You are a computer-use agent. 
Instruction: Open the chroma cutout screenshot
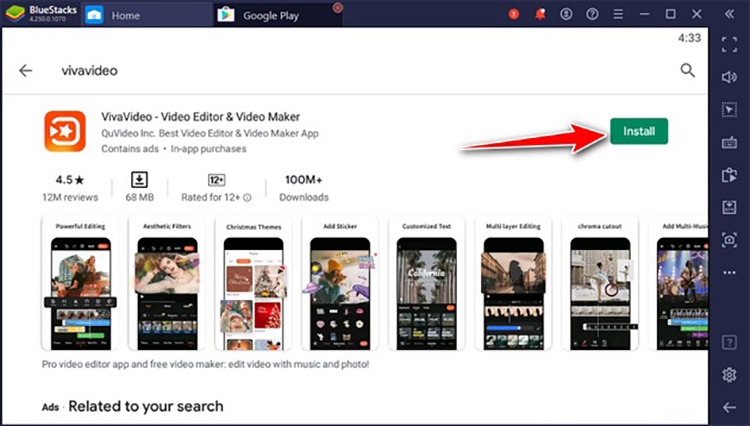[600, 283]
